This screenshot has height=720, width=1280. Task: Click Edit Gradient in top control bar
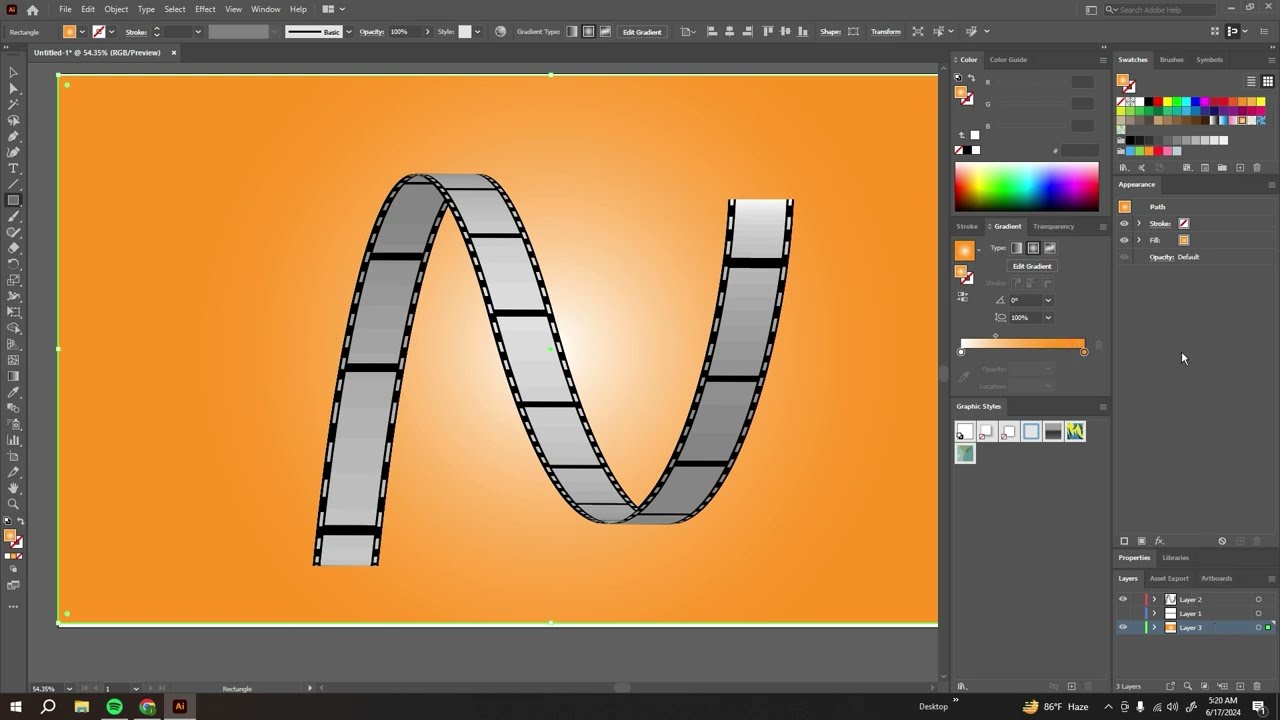tap(642, 31)
